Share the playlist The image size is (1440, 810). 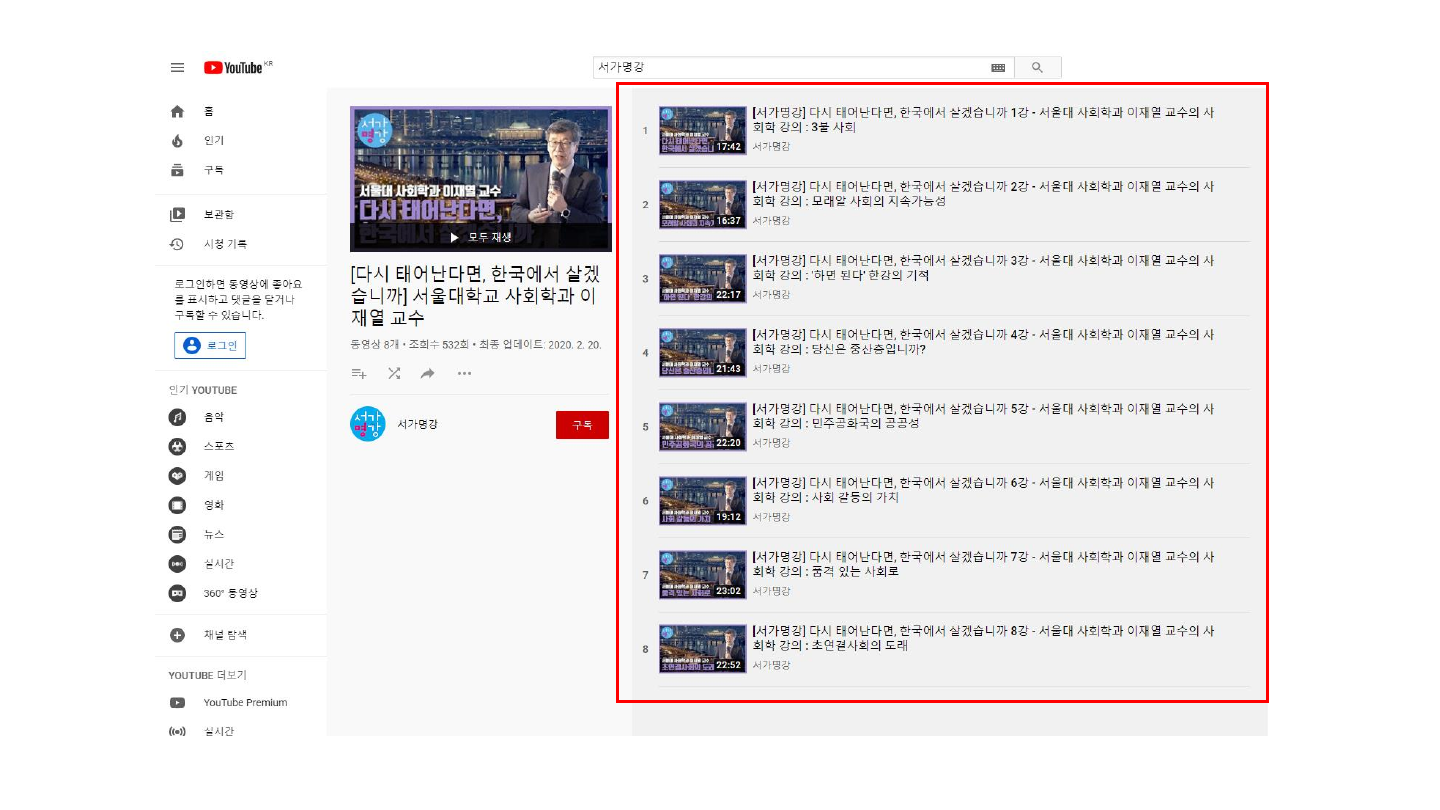[x=428, y=374]
